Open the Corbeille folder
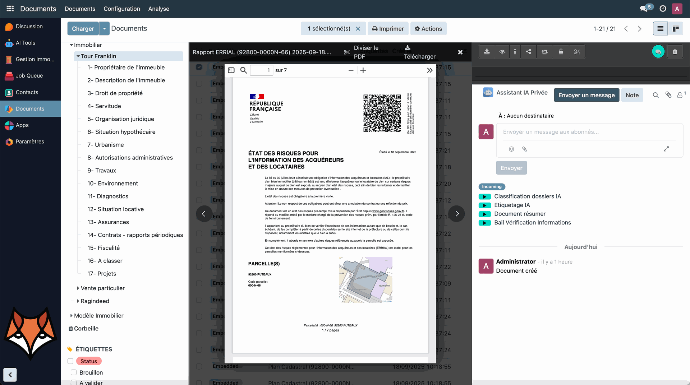690x385 pixels. (84, 329)
